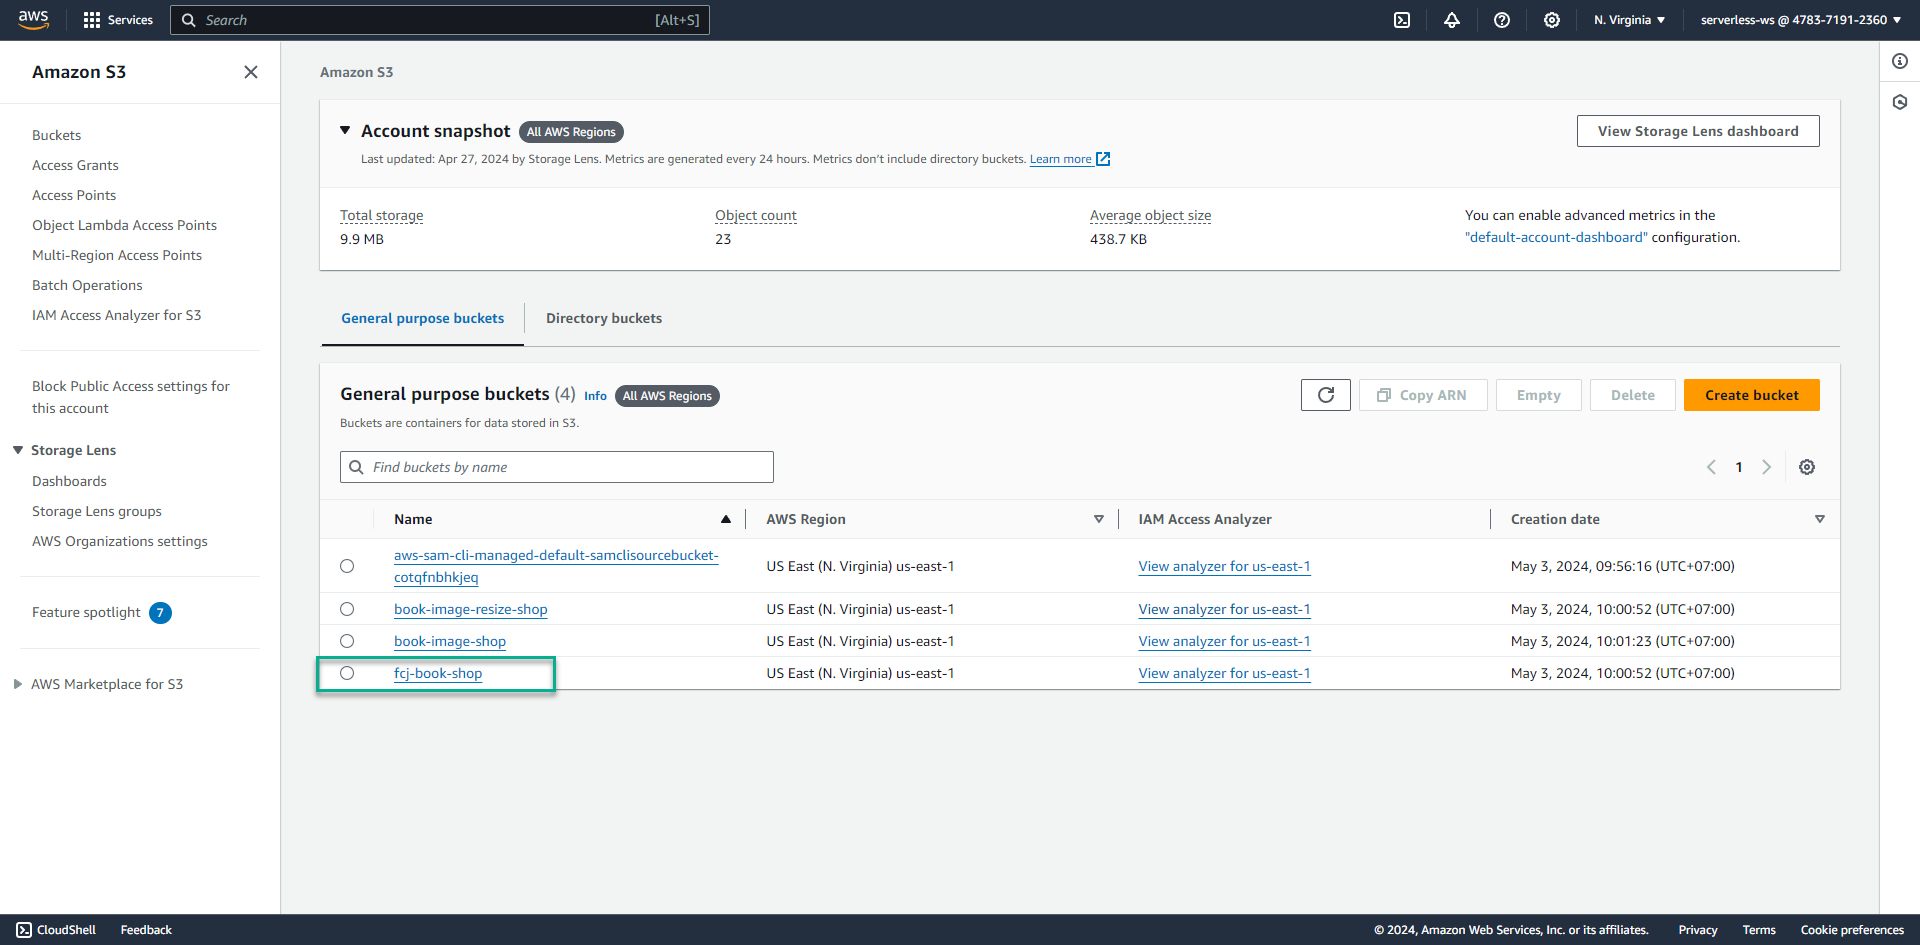Sort by Creation date column

[x=1820, y=519]
